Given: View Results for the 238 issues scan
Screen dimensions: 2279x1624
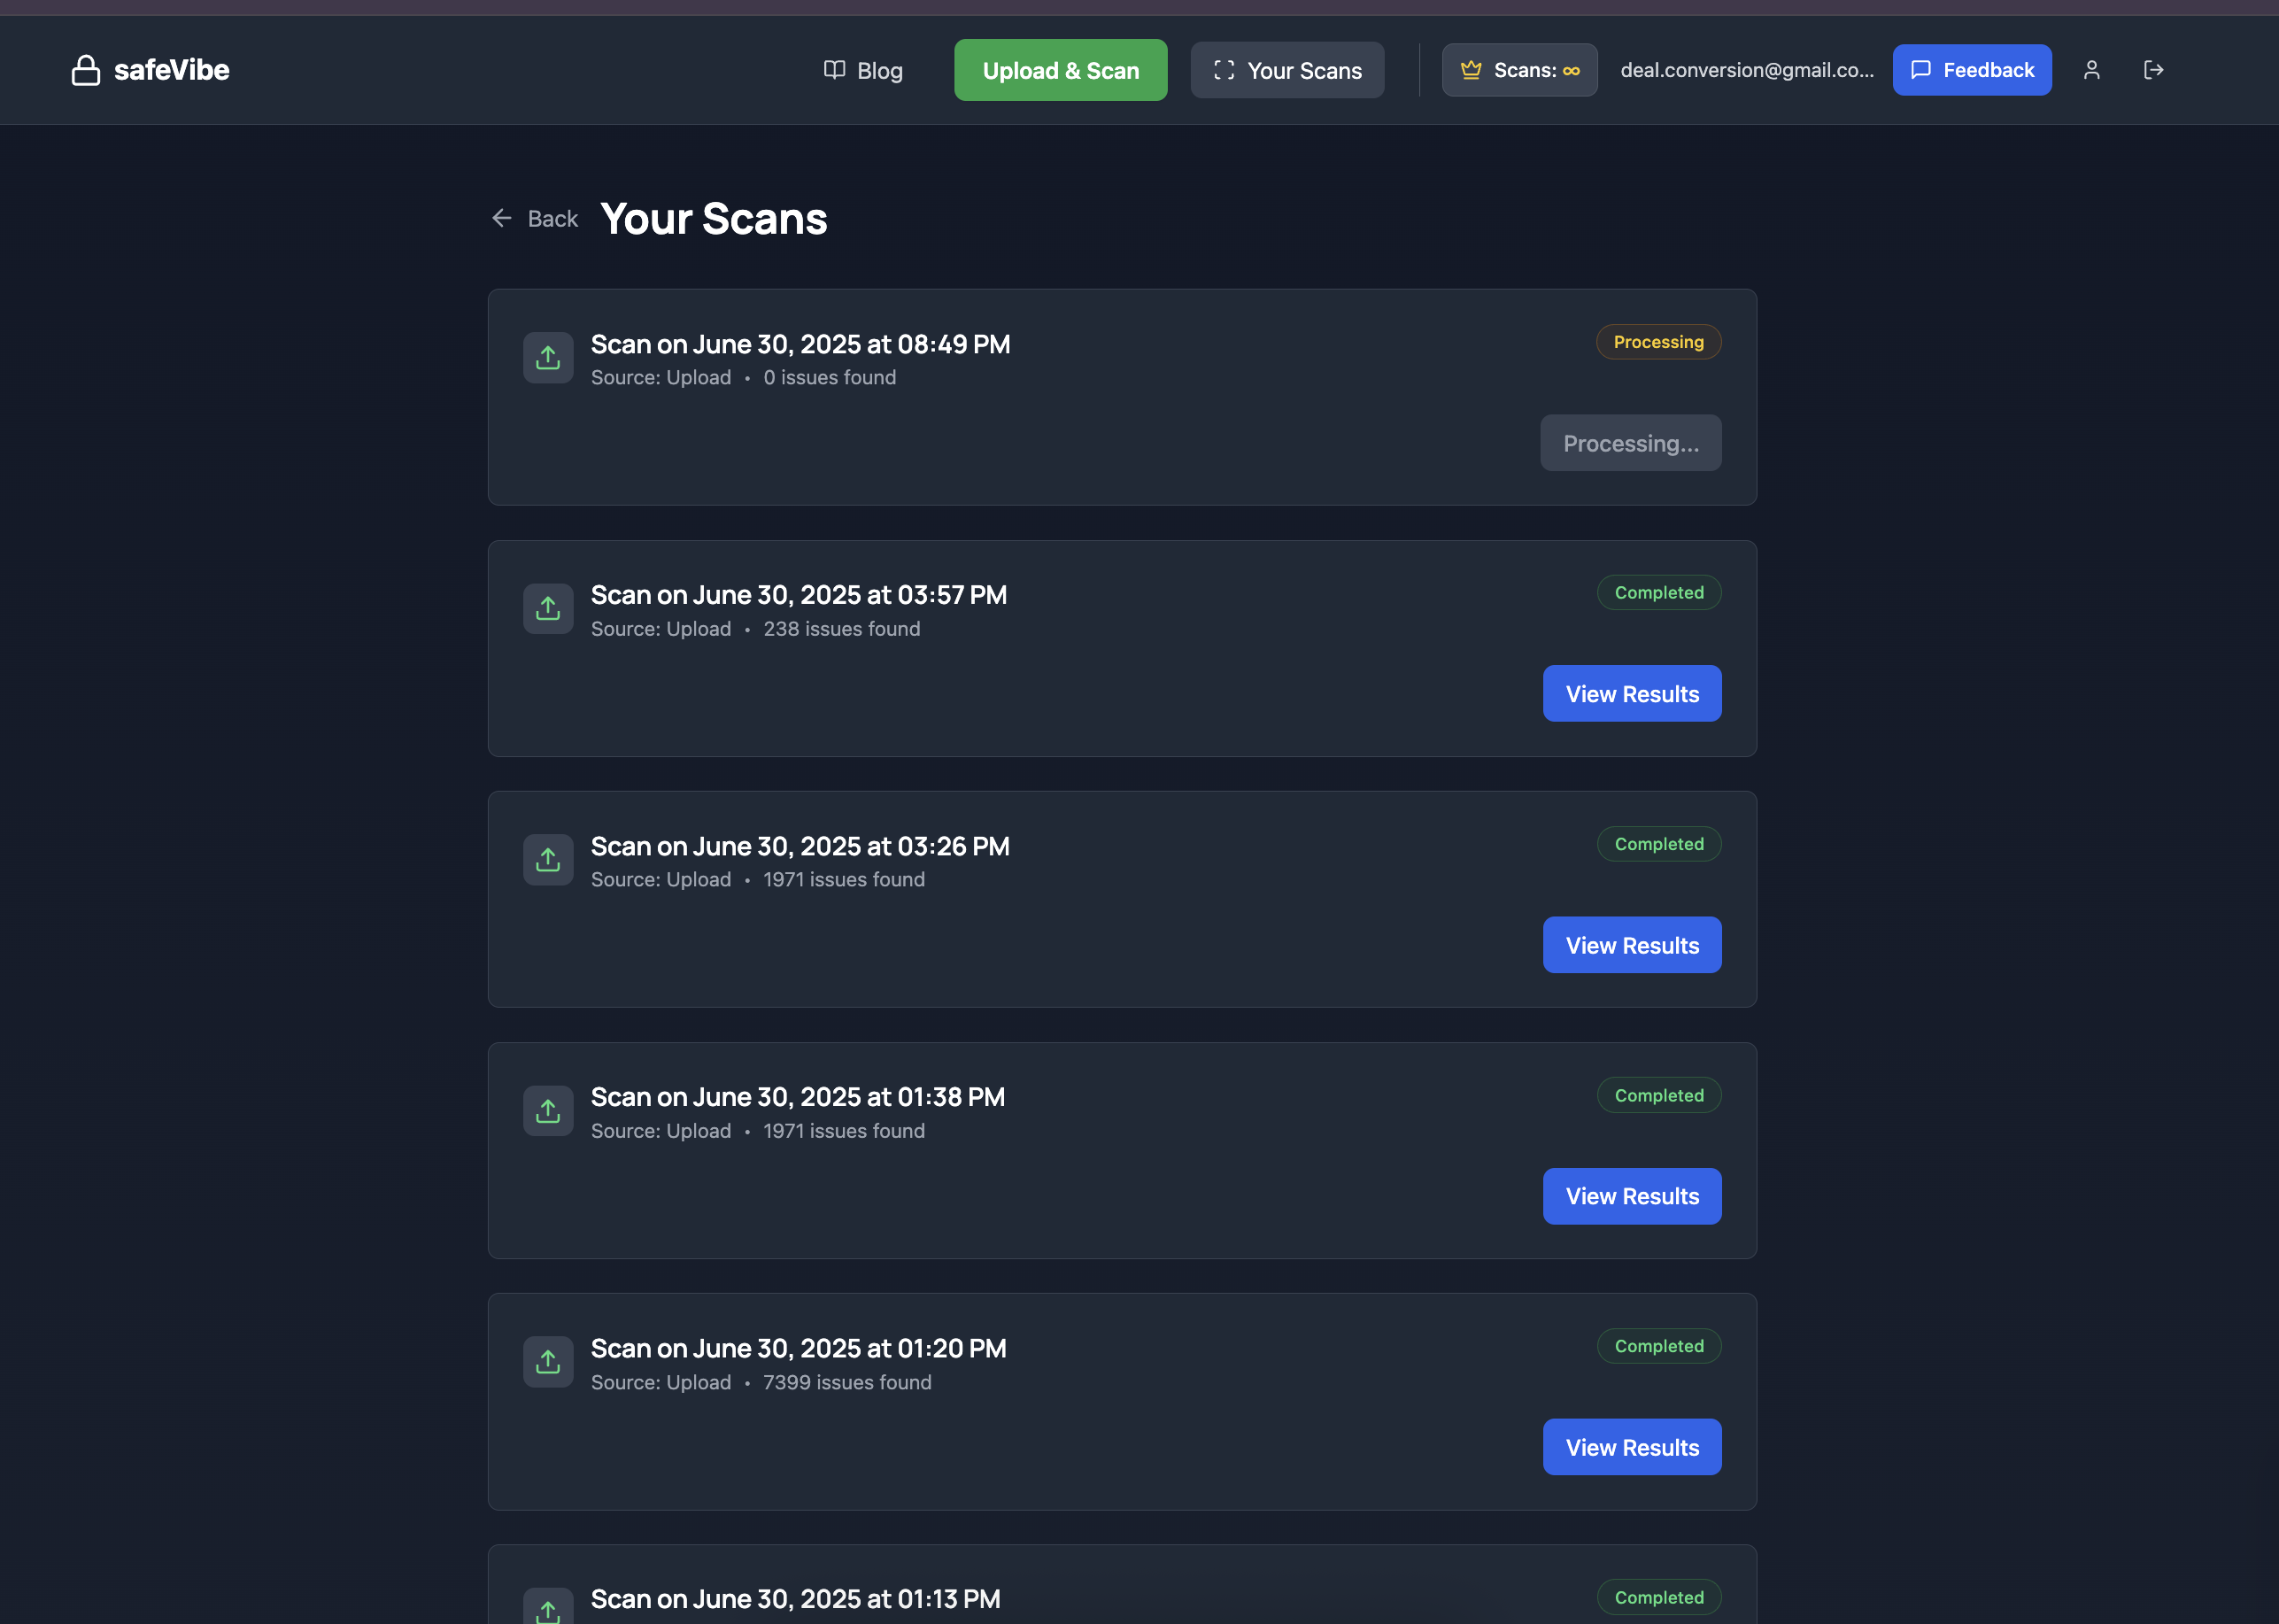Looking at the screenshot, I should click(x=1631, y=694).
